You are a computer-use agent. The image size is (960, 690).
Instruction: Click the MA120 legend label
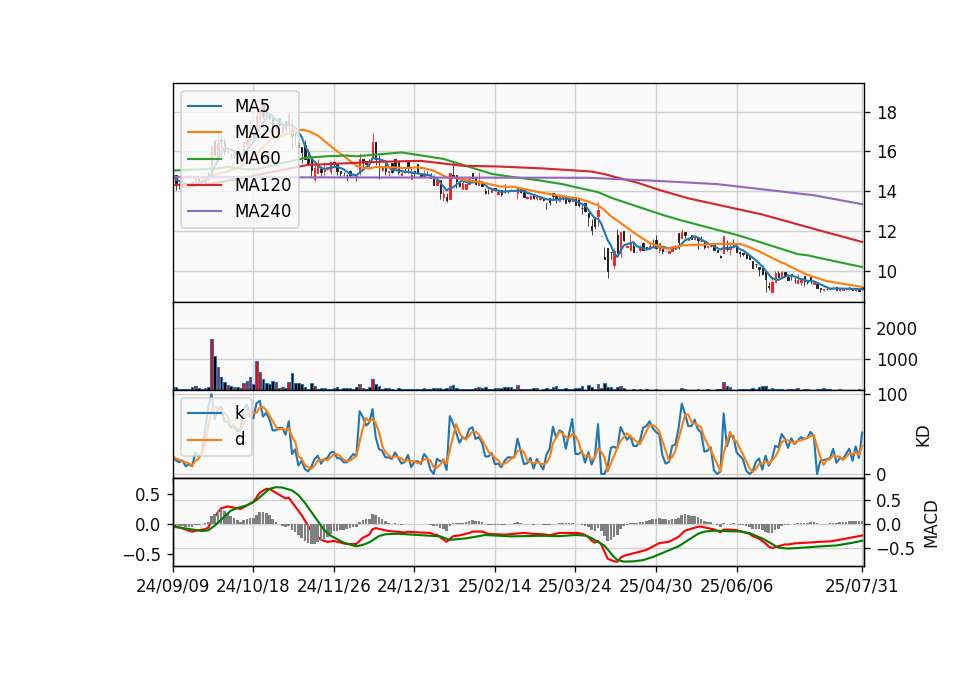coord(263,185)
